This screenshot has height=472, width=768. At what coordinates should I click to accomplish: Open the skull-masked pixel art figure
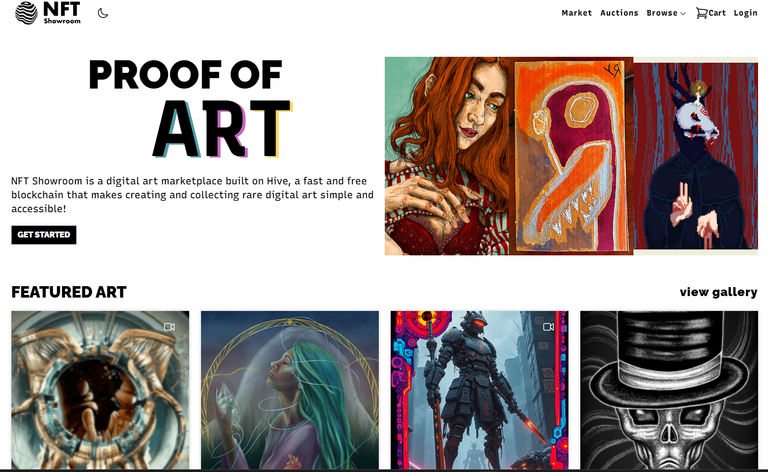[696, 156]
